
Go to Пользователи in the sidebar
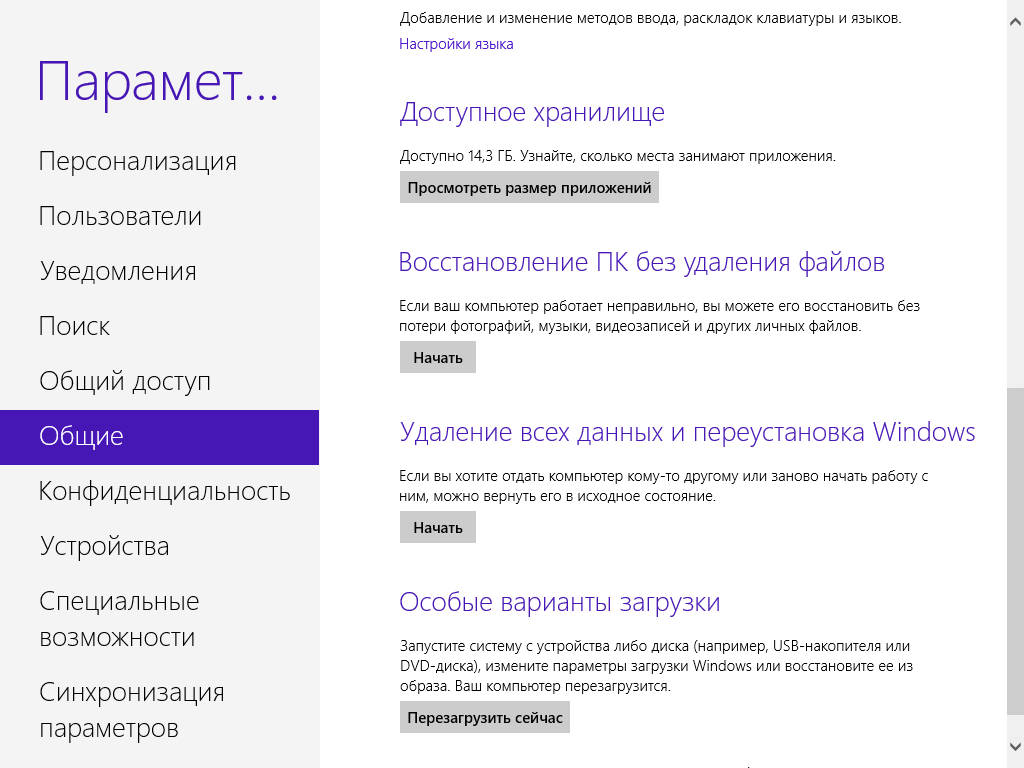[120, 217]
